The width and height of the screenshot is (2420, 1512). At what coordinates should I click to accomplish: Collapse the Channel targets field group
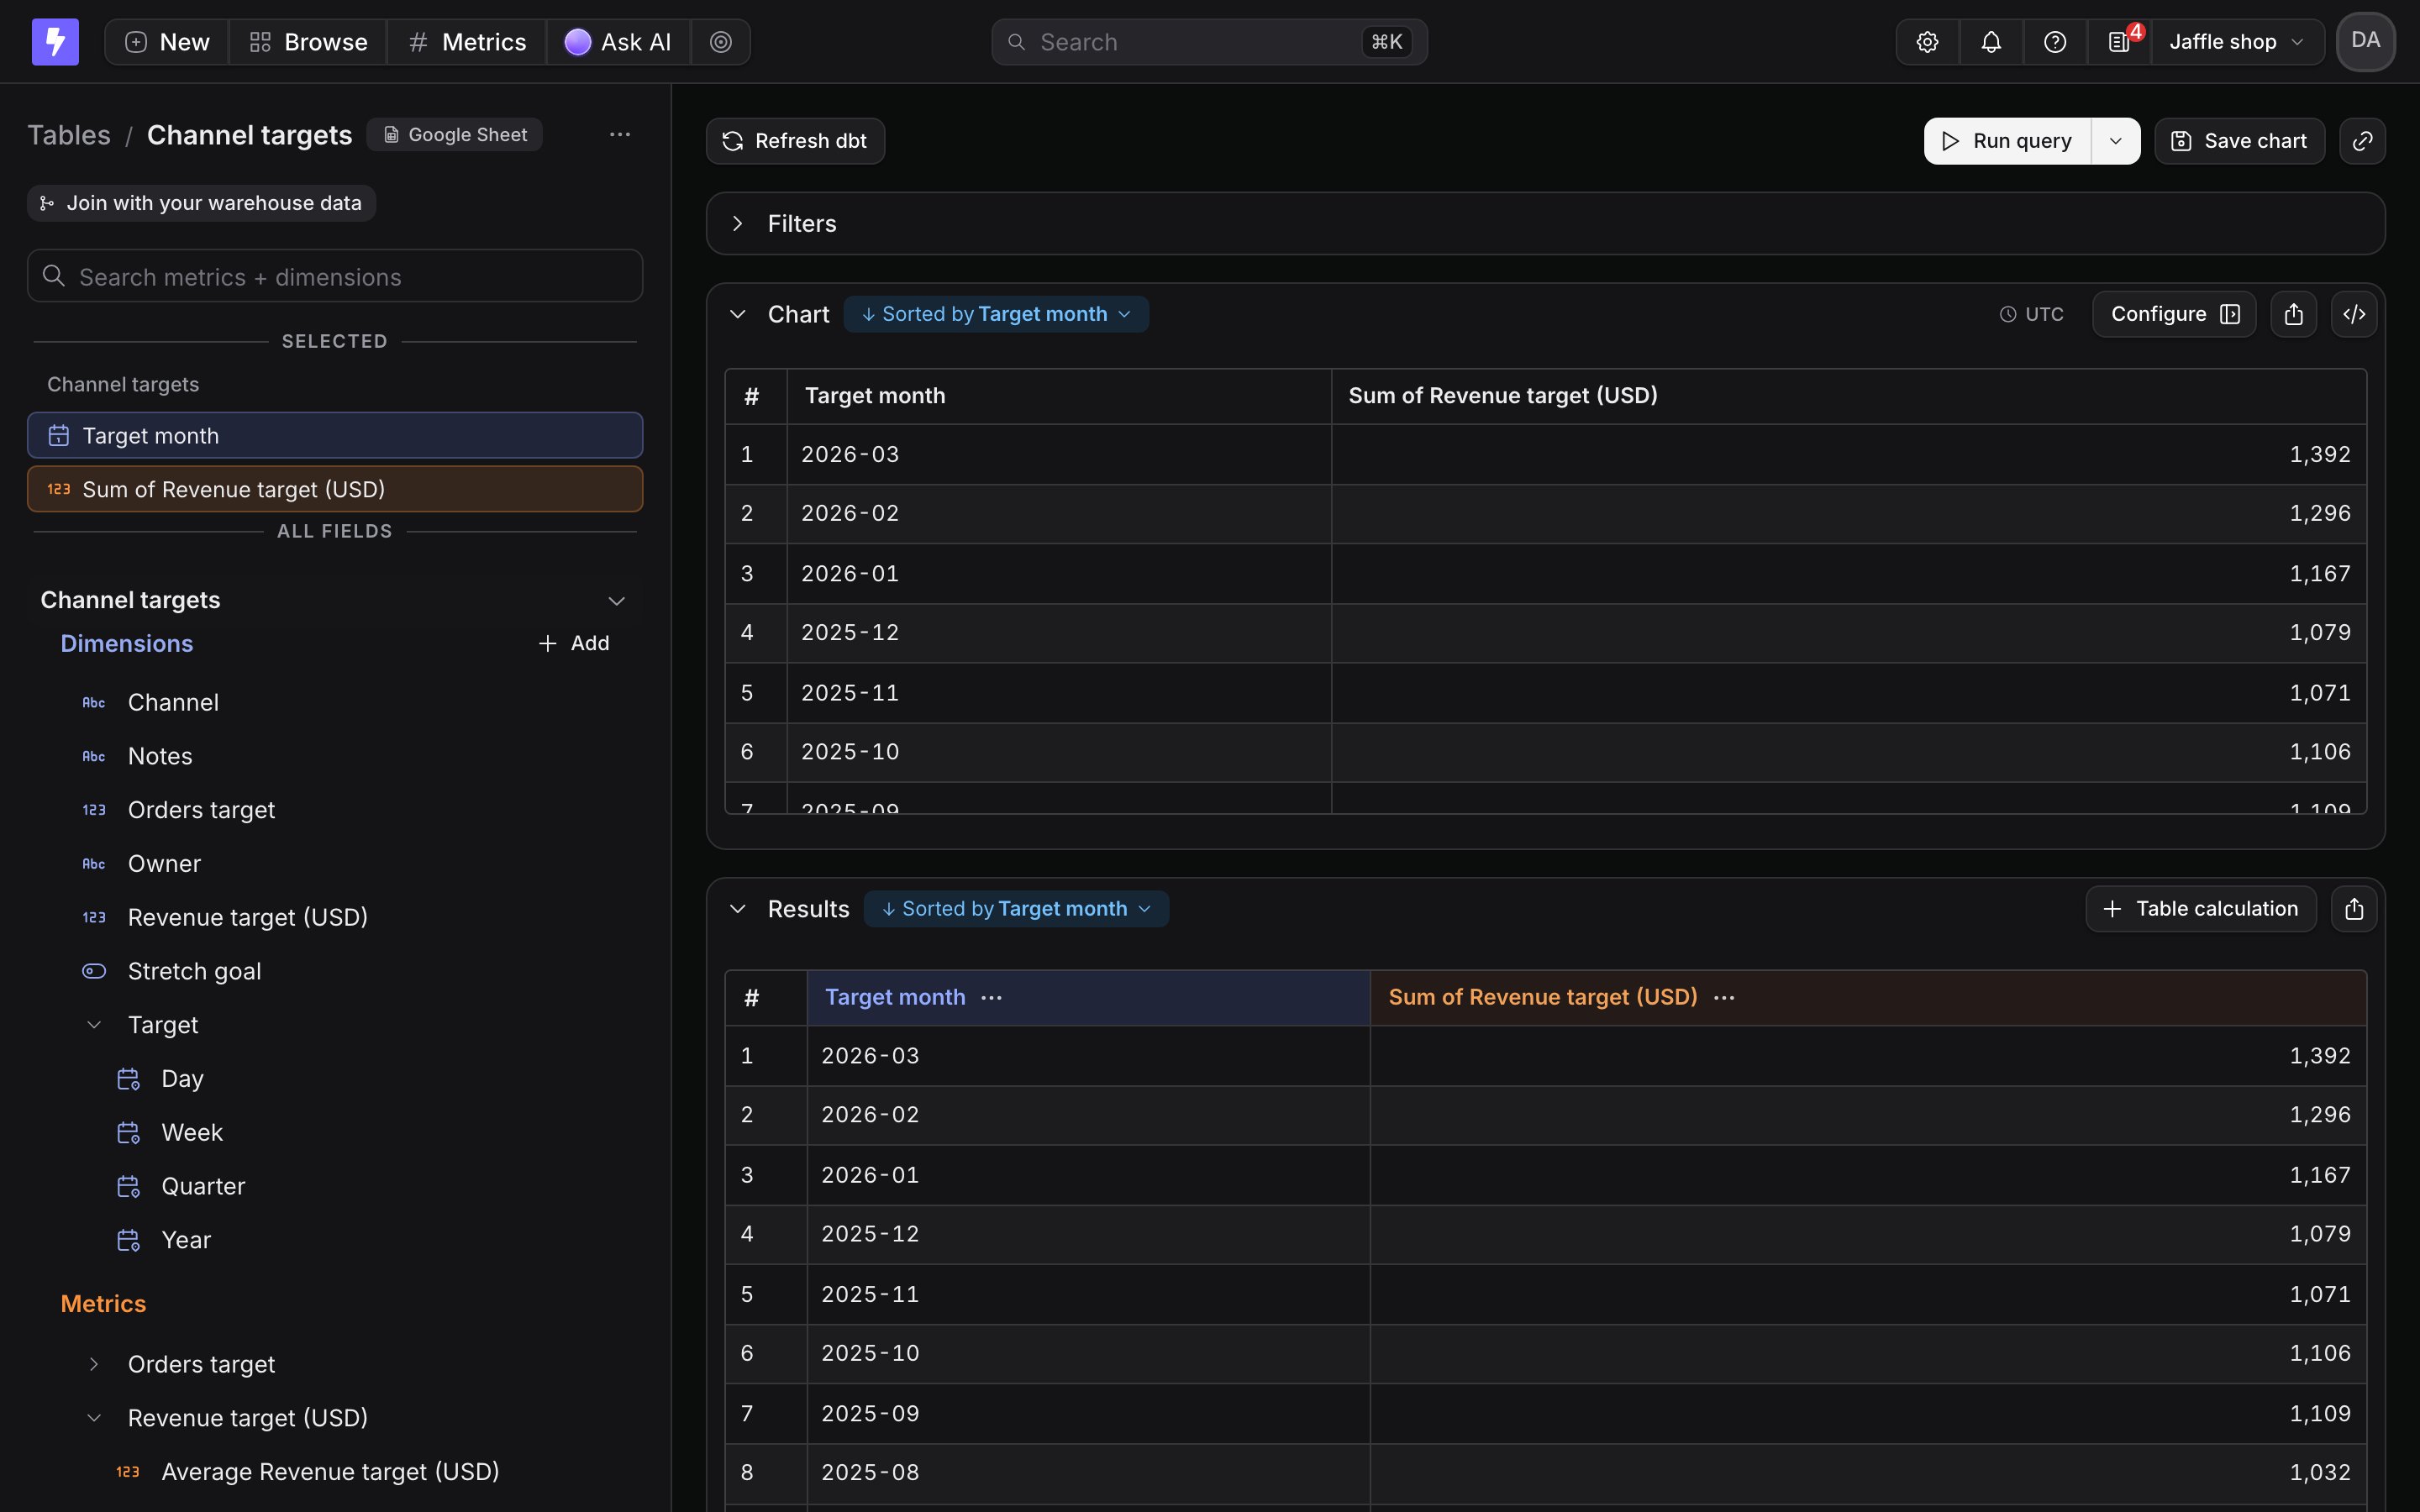(617, 600)
